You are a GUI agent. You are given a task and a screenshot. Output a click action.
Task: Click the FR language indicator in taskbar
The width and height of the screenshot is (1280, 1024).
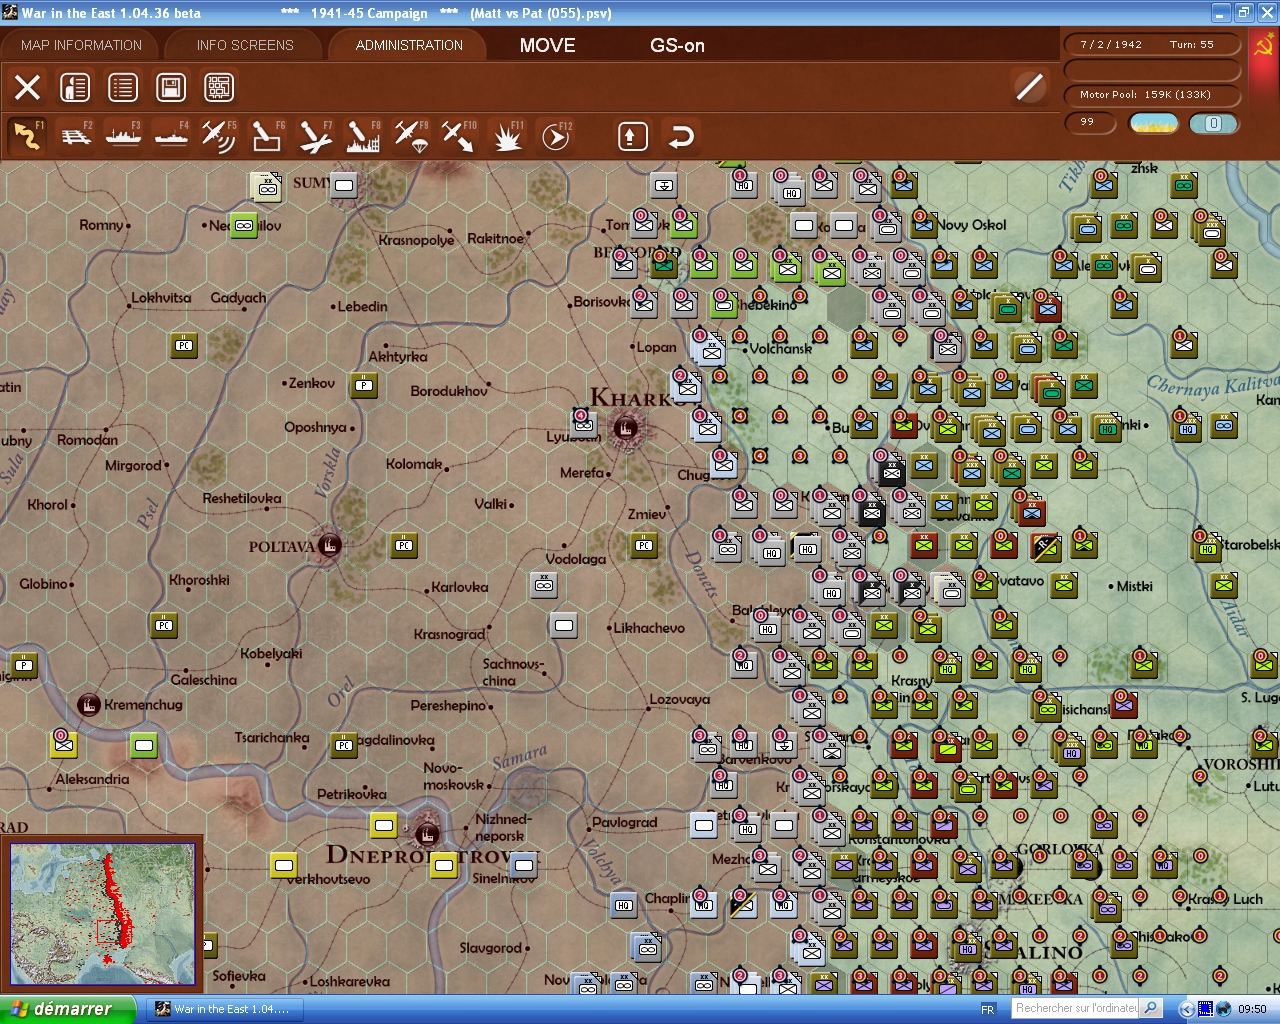(988, 1010)
